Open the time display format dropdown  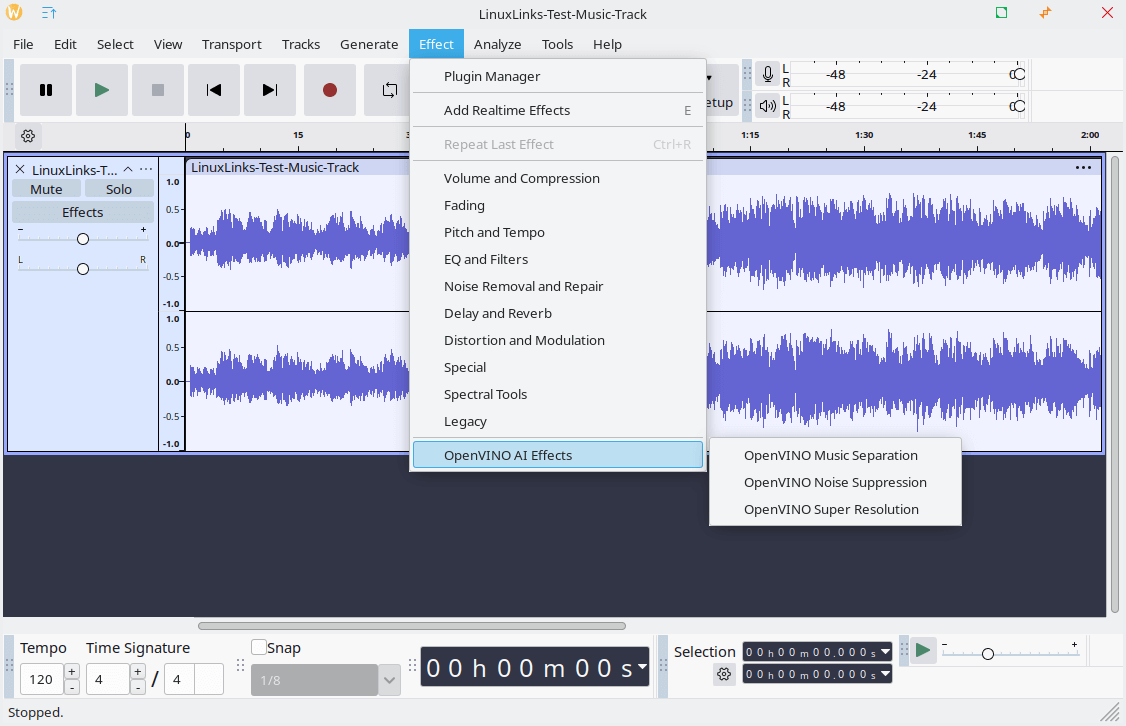coord(641,666)
